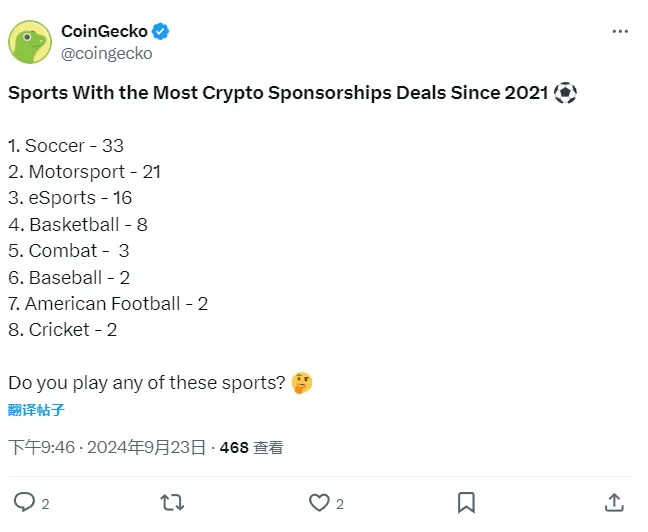Screen dimensions: 648x532
Task: Click the 翻译帖子 translate link
Action: pos(37,410)
